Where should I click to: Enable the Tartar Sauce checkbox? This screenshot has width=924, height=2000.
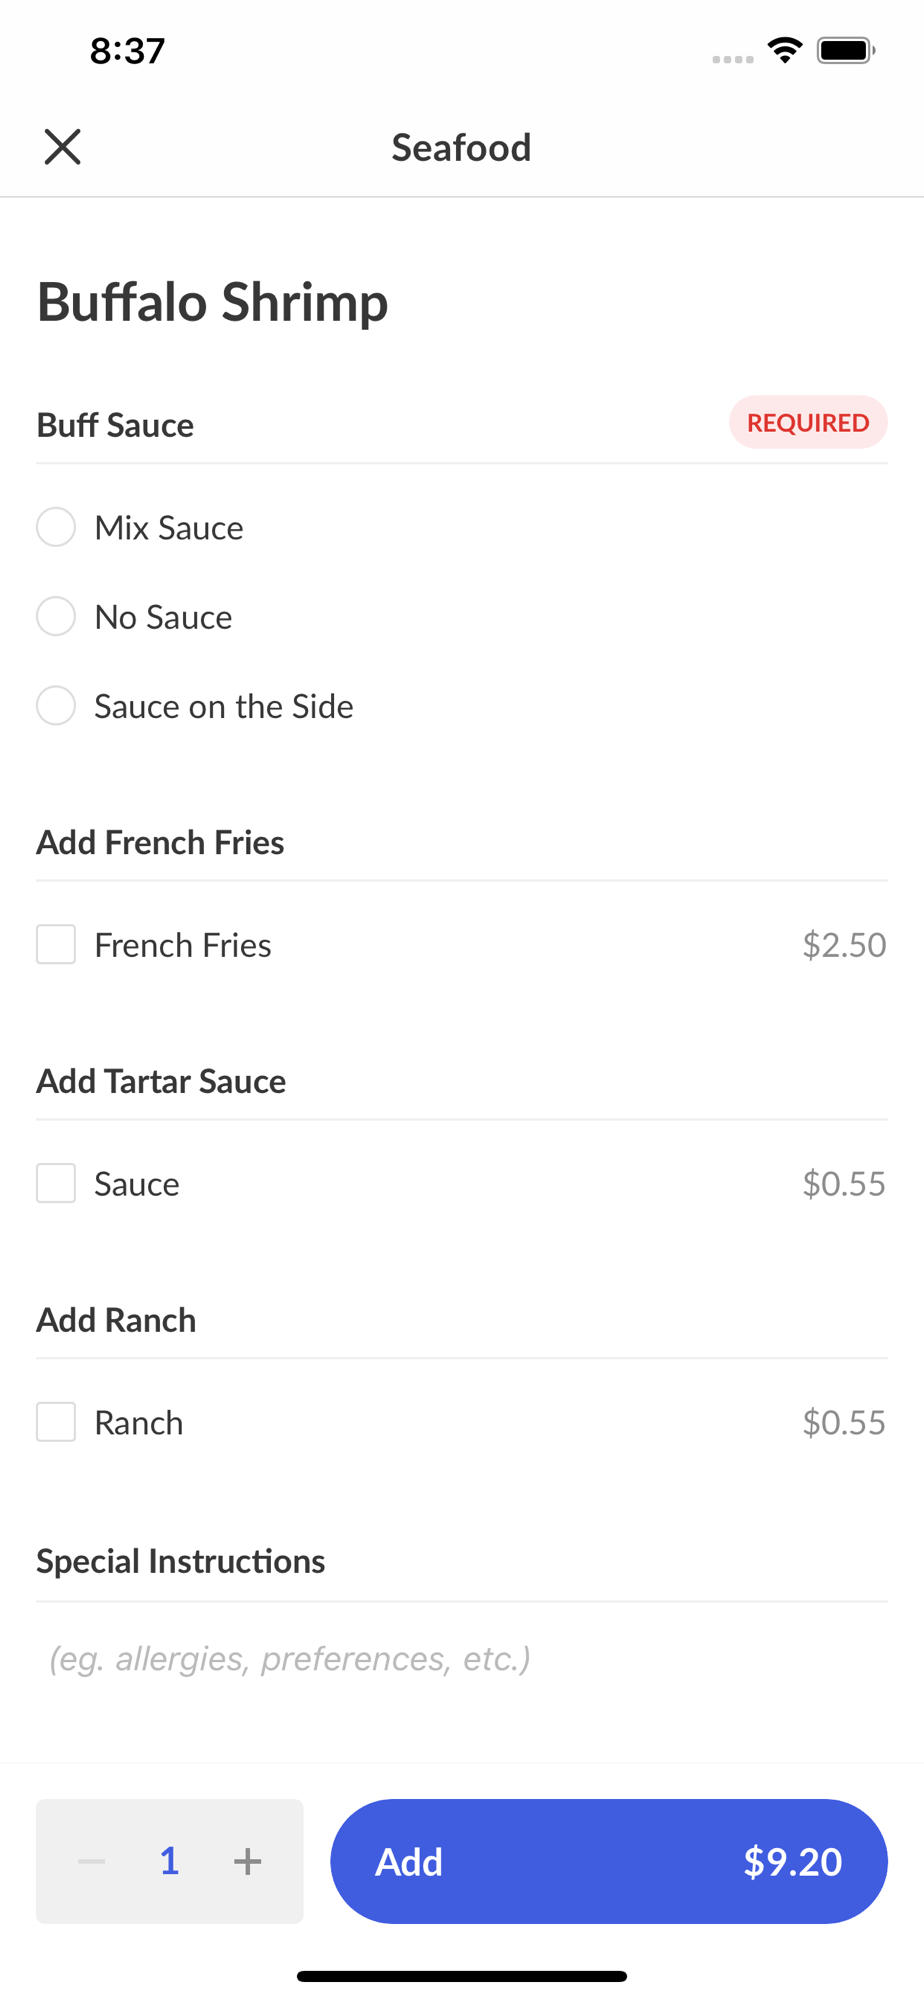click(x=56, y=1183)
